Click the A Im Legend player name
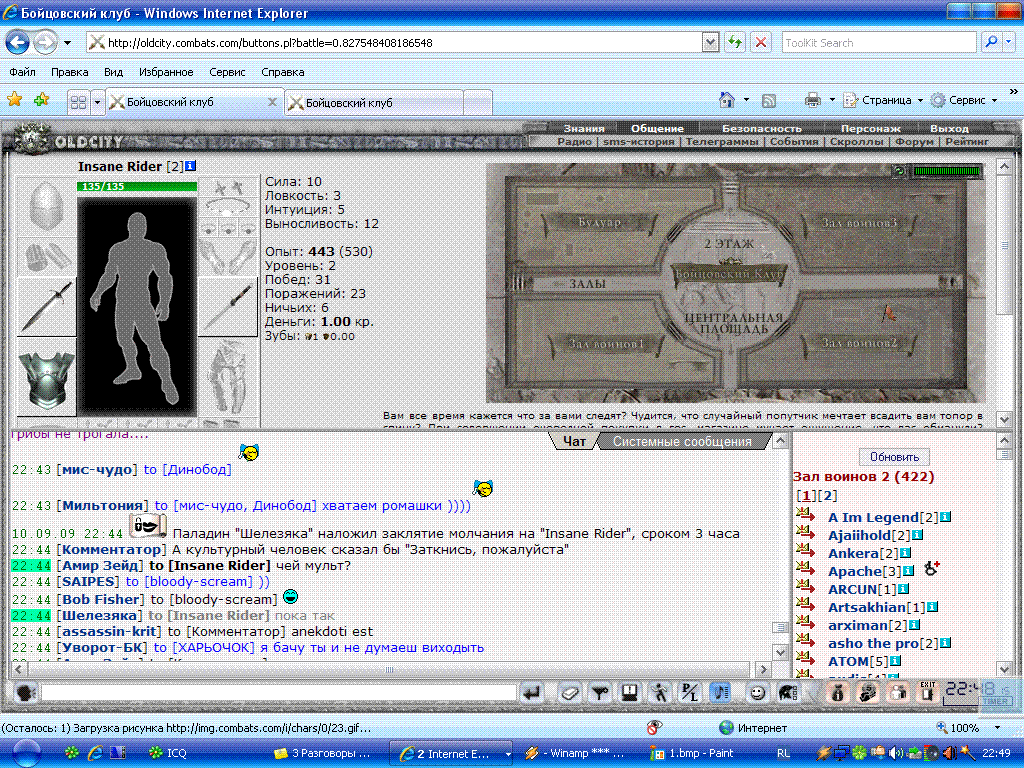 (873, 517)
